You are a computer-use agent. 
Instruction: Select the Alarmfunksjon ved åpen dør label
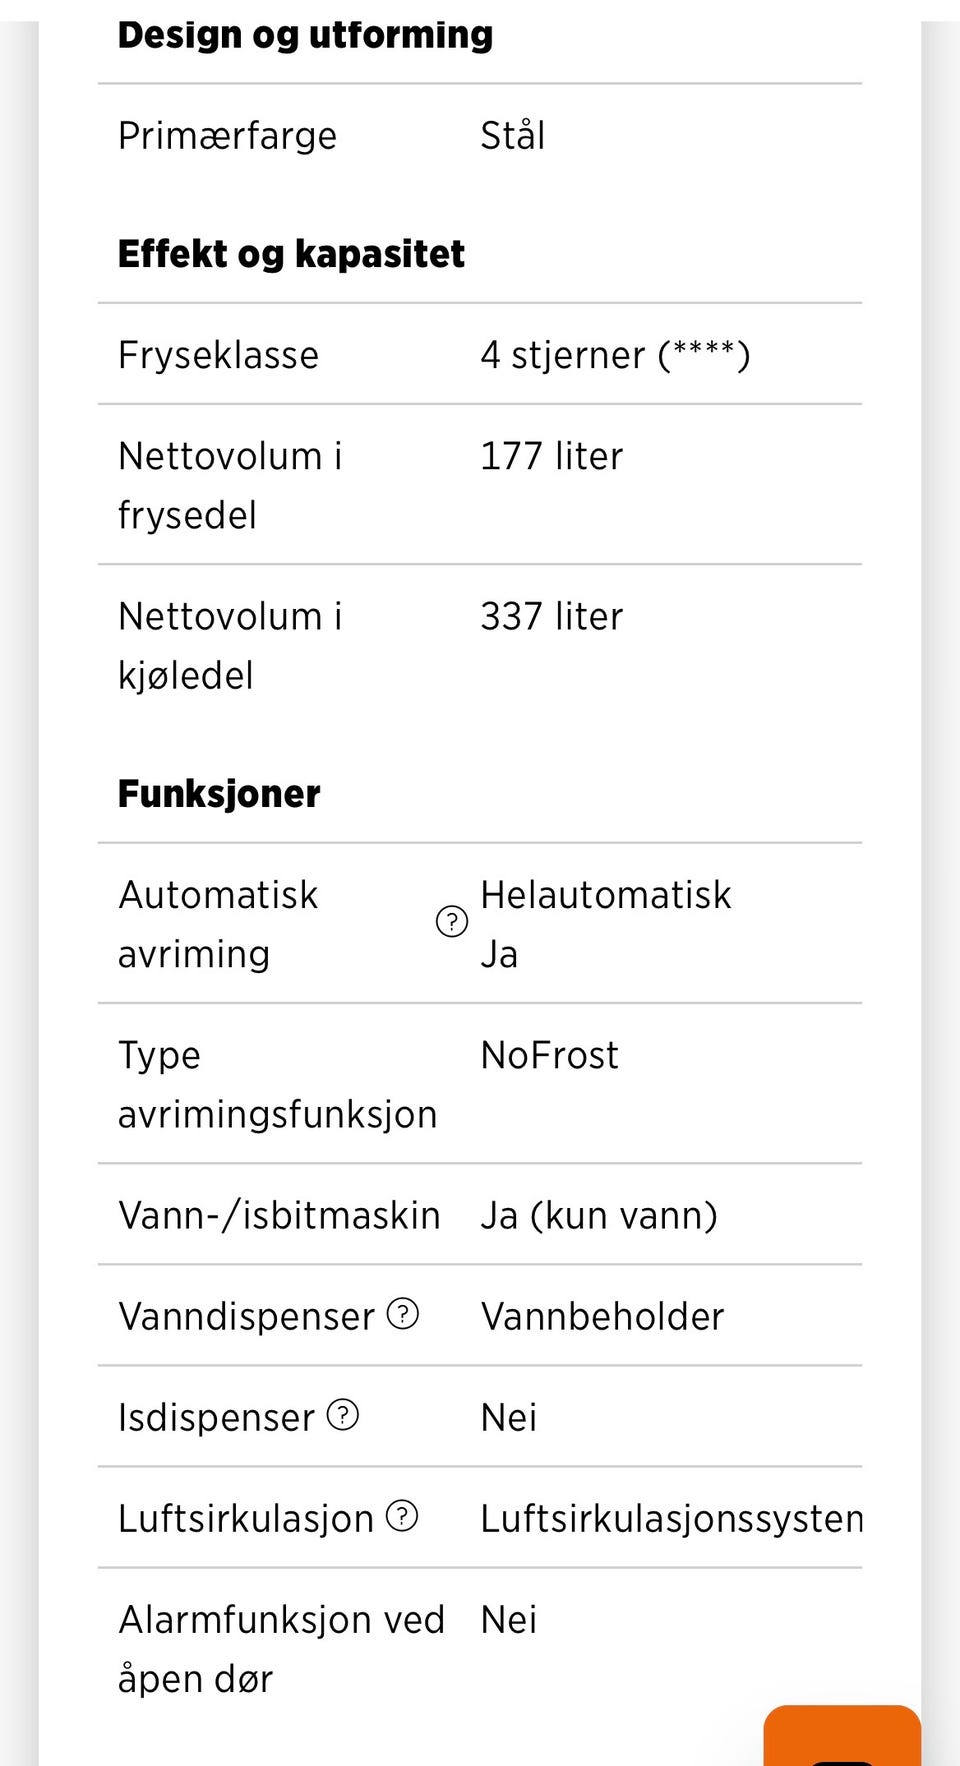click(x=281, y=1649)
